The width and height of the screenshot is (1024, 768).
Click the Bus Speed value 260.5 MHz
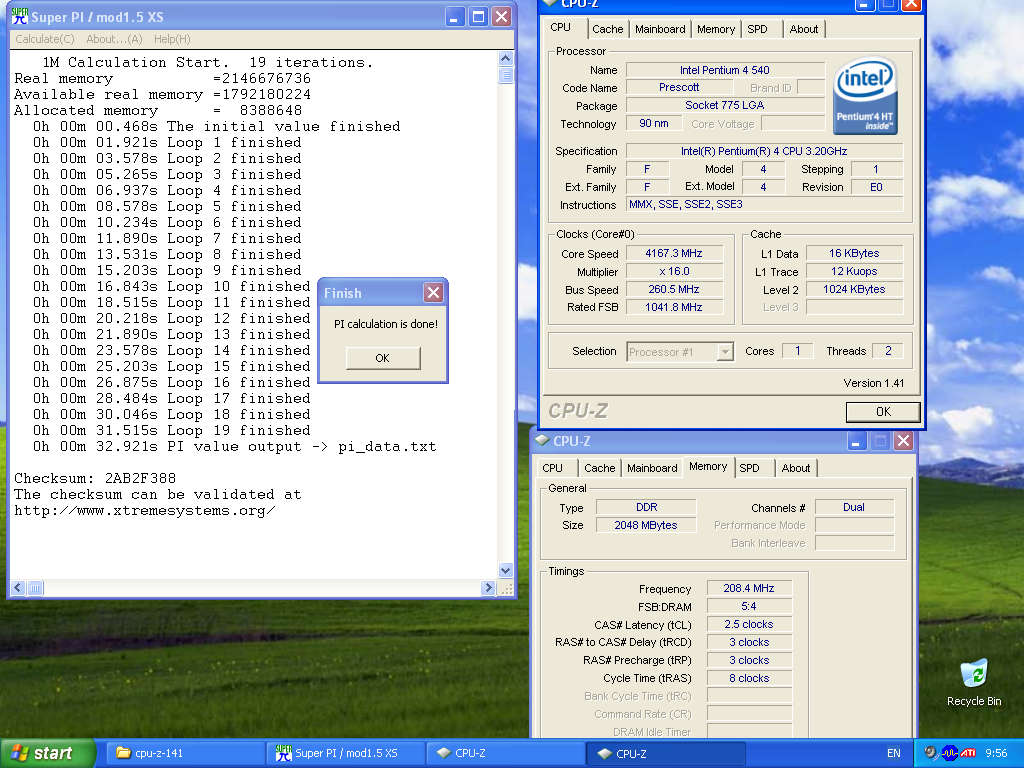pyautogui.click(x=674, y=289)
